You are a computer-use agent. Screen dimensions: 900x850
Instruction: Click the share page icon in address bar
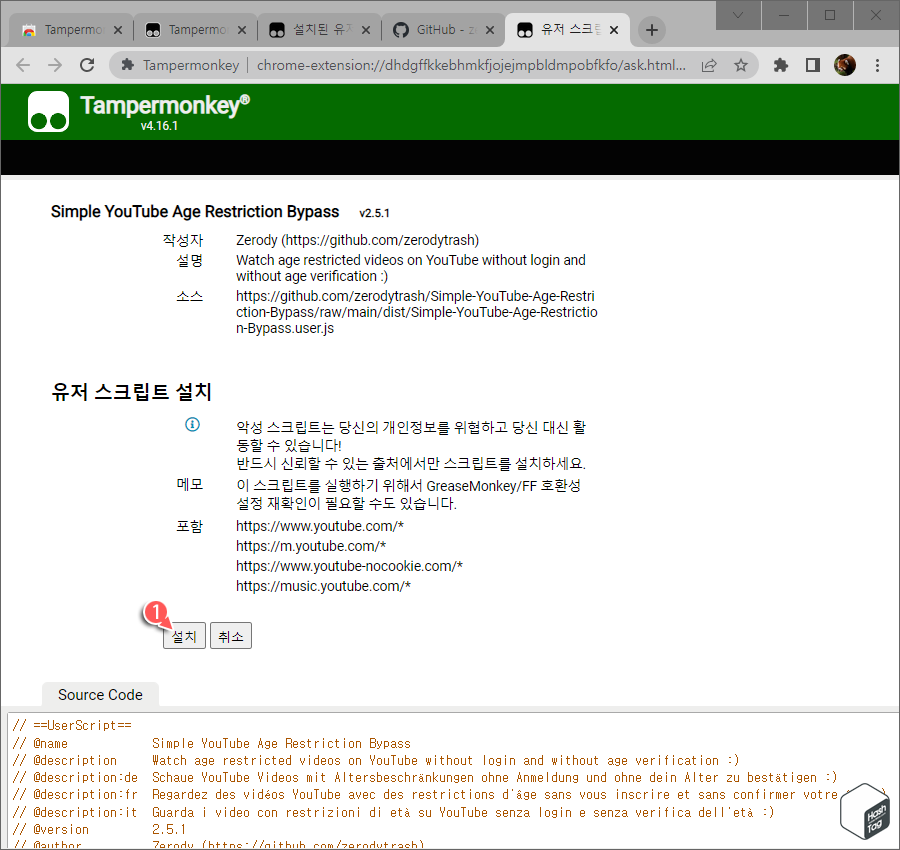[709, 65]
